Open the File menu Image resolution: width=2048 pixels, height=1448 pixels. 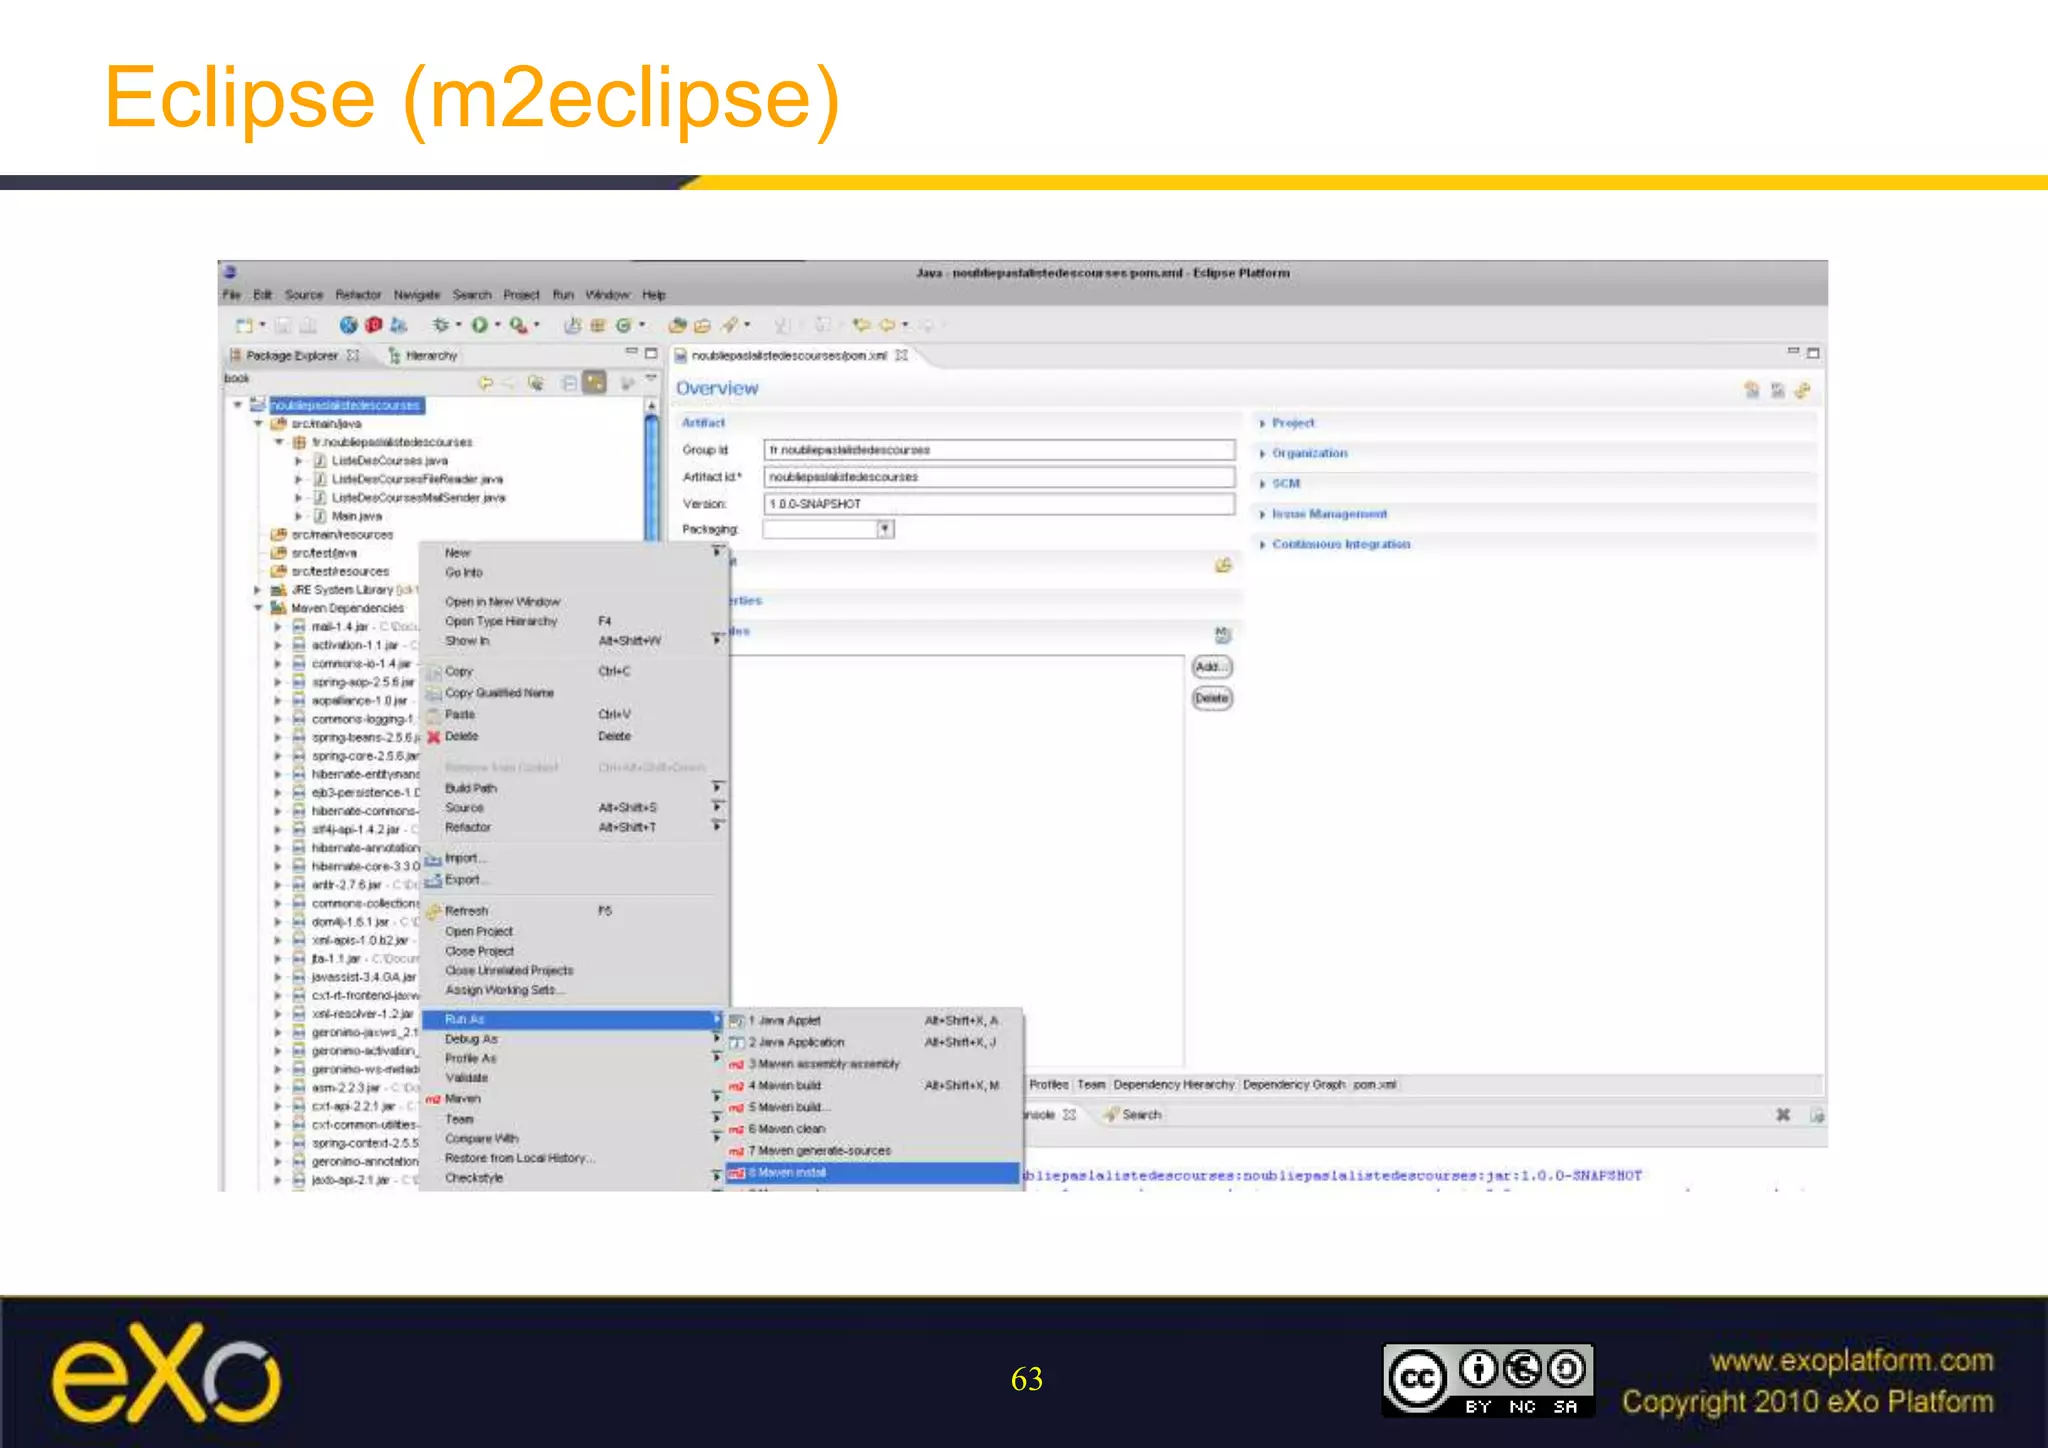(231, 295)
